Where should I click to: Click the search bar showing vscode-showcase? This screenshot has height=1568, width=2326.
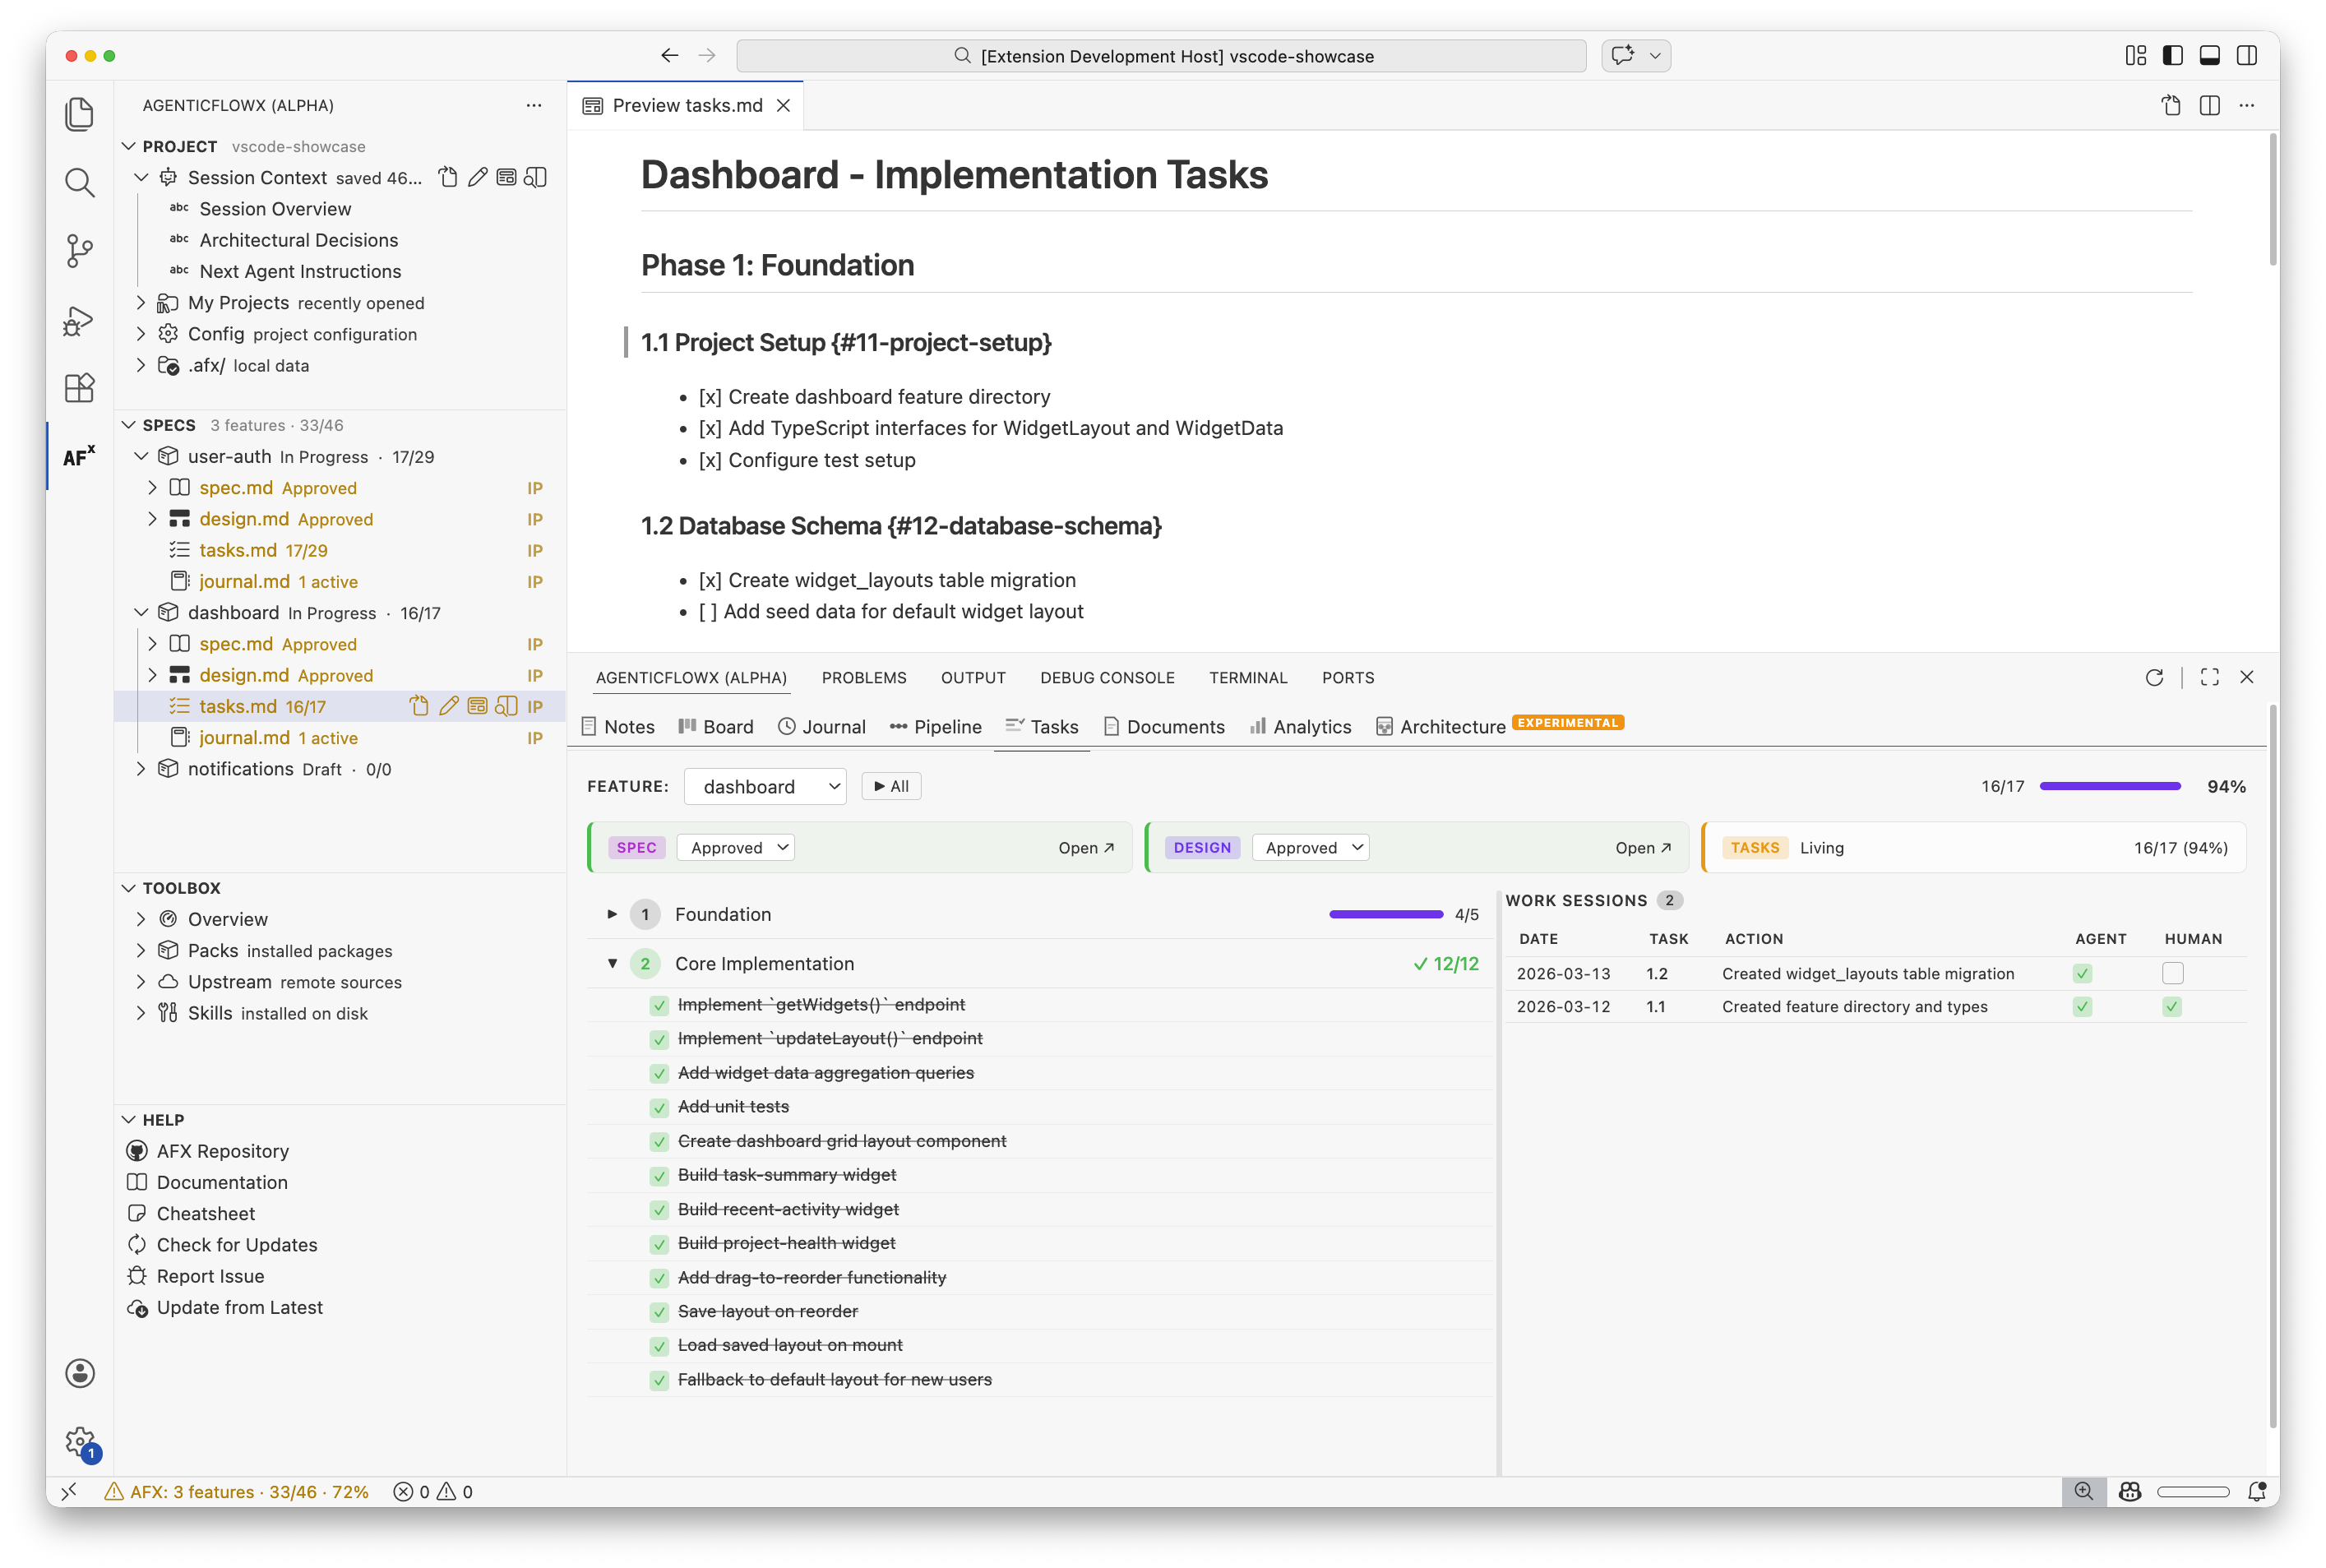tap(1160, 56)
